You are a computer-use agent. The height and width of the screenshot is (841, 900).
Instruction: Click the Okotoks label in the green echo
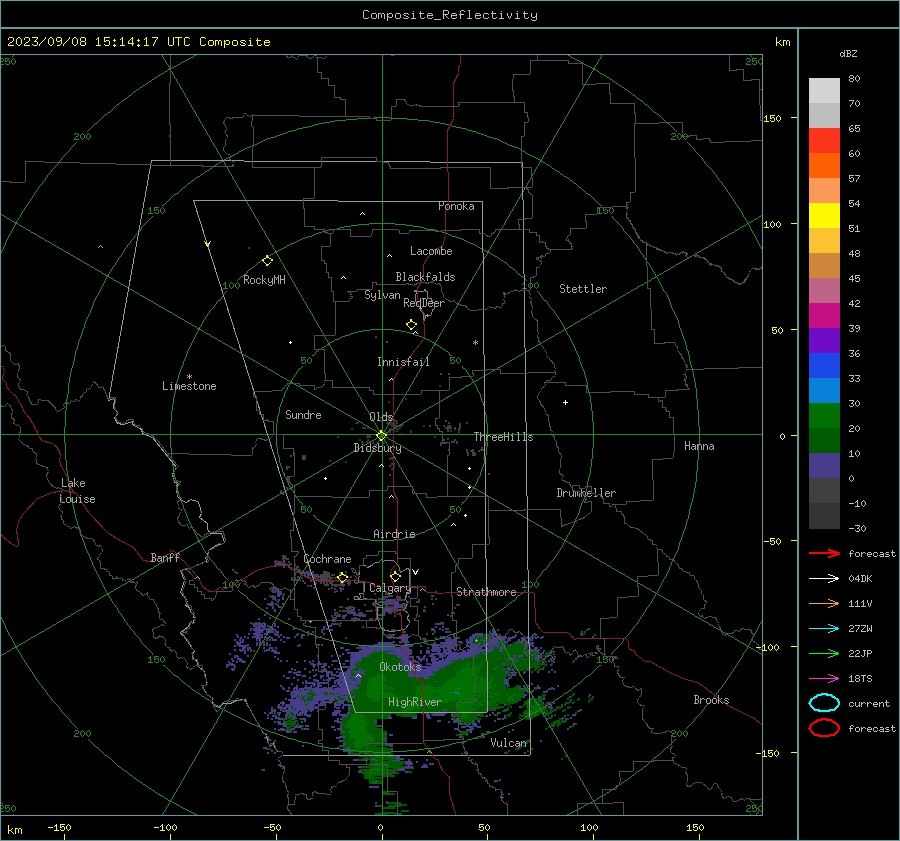(400, 667)
